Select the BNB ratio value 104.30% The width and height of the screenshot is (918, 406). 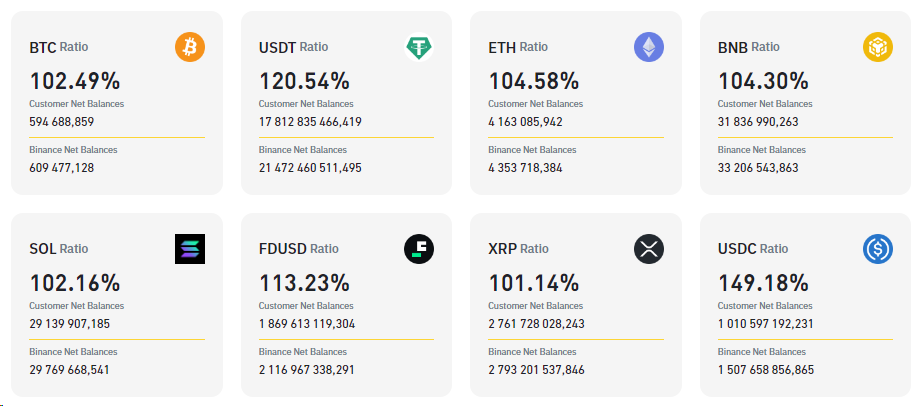(x=763, y=81)
